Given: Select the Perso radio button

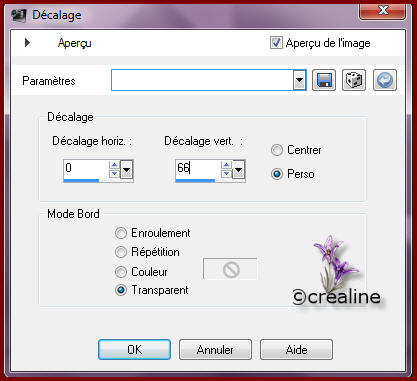Looking at the screenshot, I should click(277, 174).
